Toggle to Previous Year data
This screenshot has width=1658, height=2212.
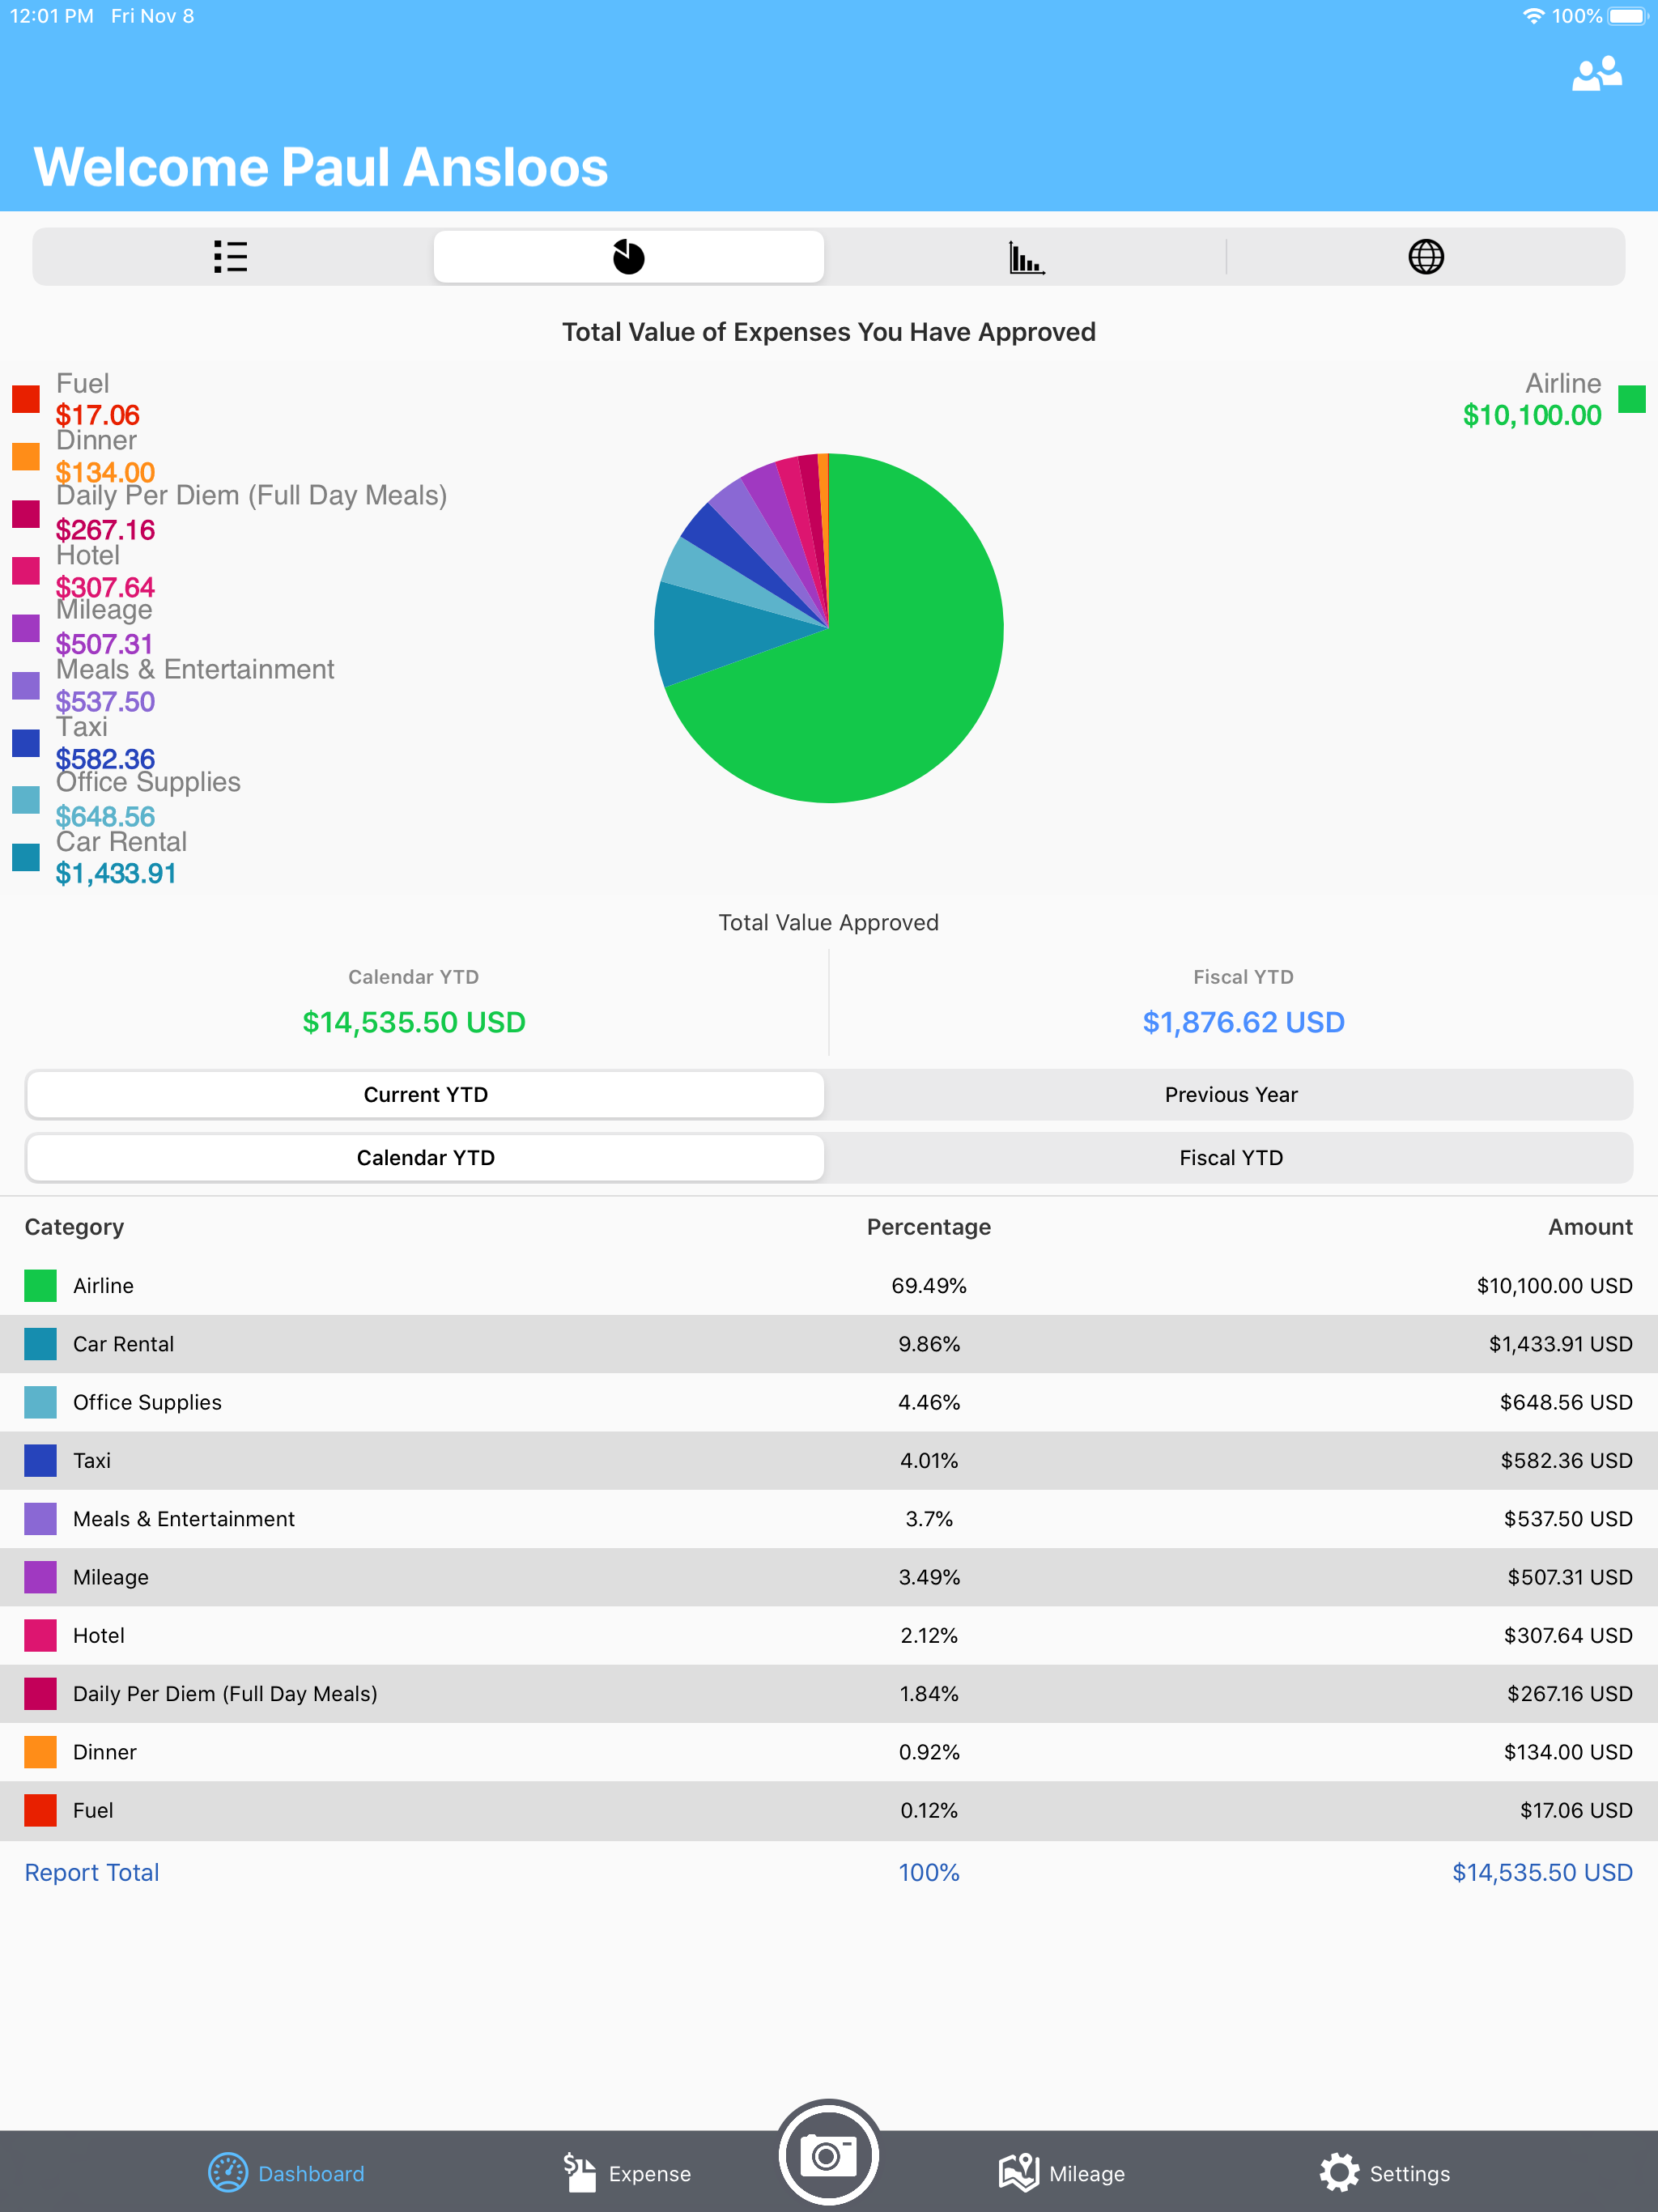tap(1230, 1094)
